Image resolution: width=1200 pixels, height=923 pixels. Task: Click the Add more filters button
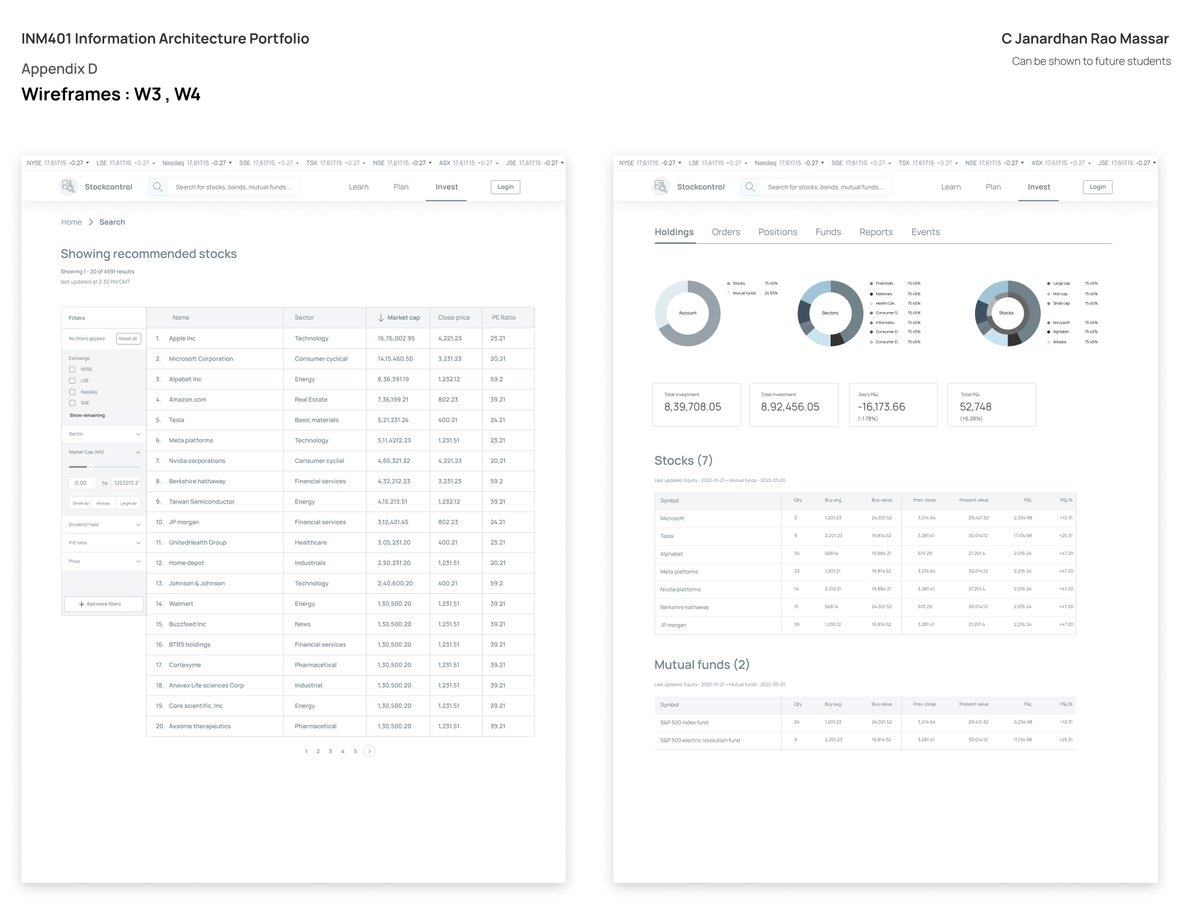pos(104,604)
